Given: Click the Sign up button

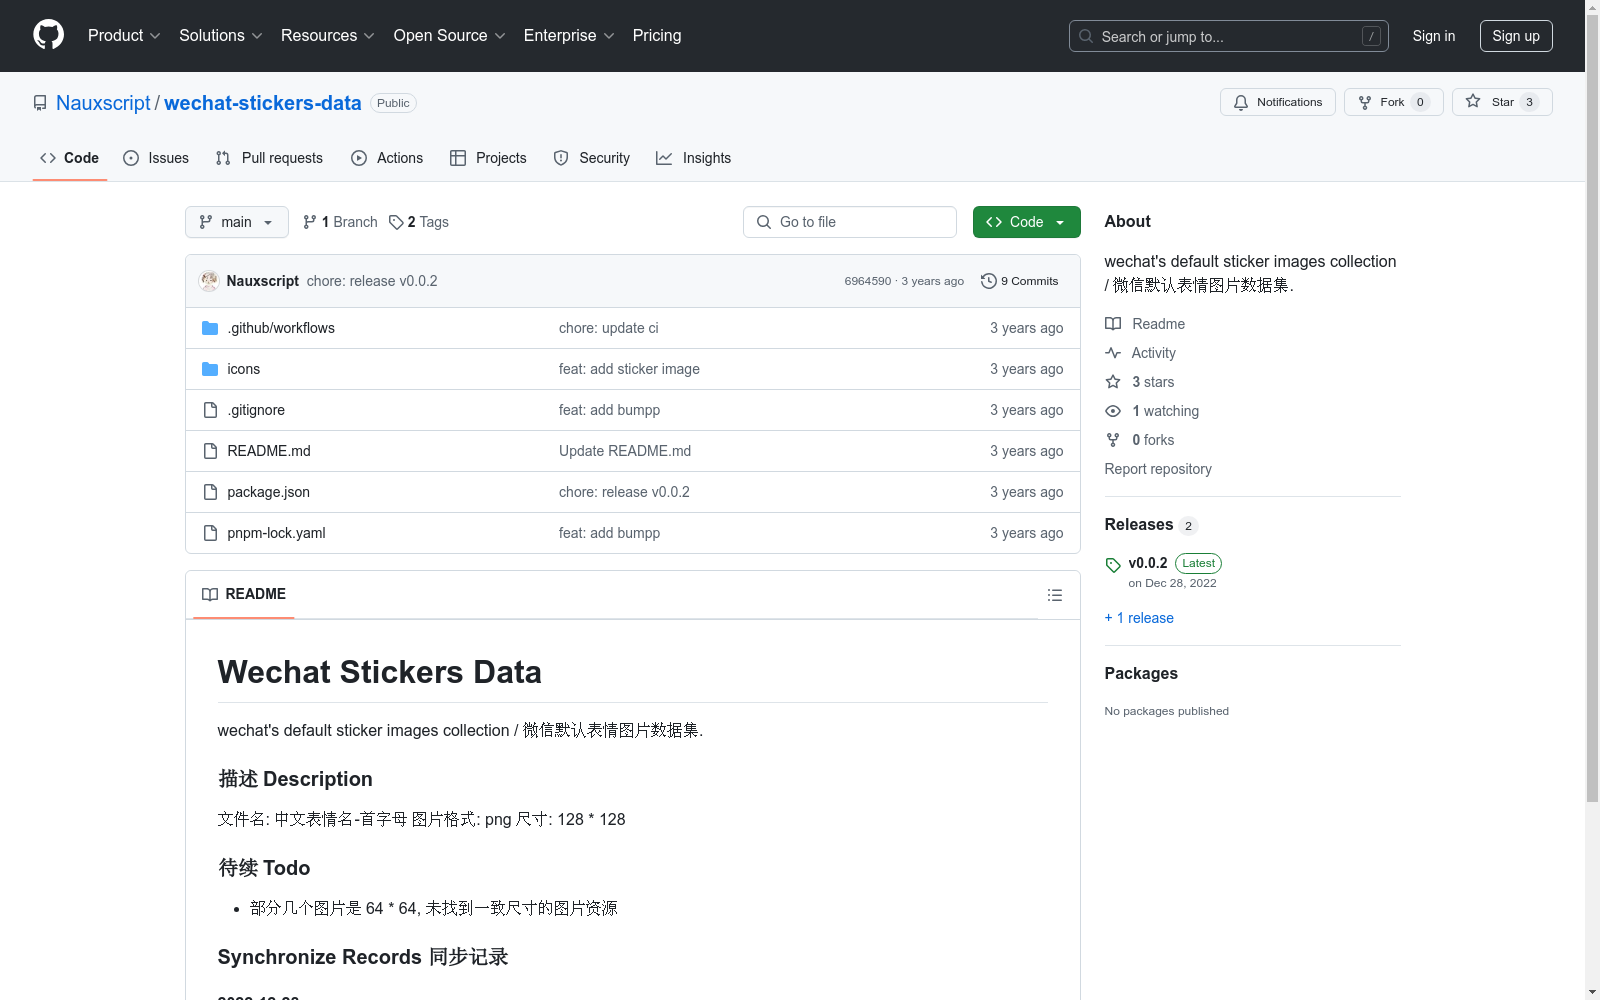Looking at the screenshot, I should [1516, 36].
